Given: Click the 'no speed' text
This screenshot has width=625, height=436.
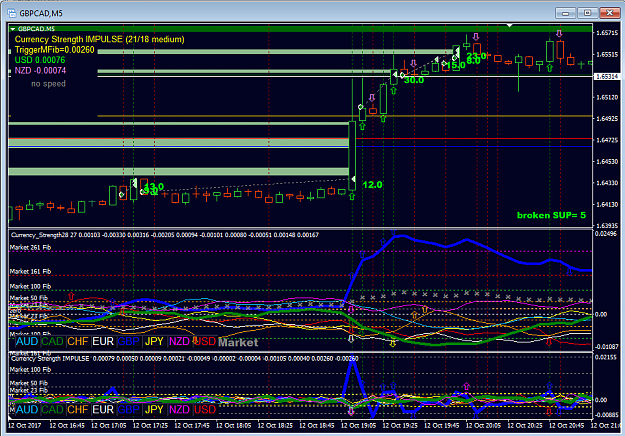Looking at the screenshot, I should coord(48,84).
